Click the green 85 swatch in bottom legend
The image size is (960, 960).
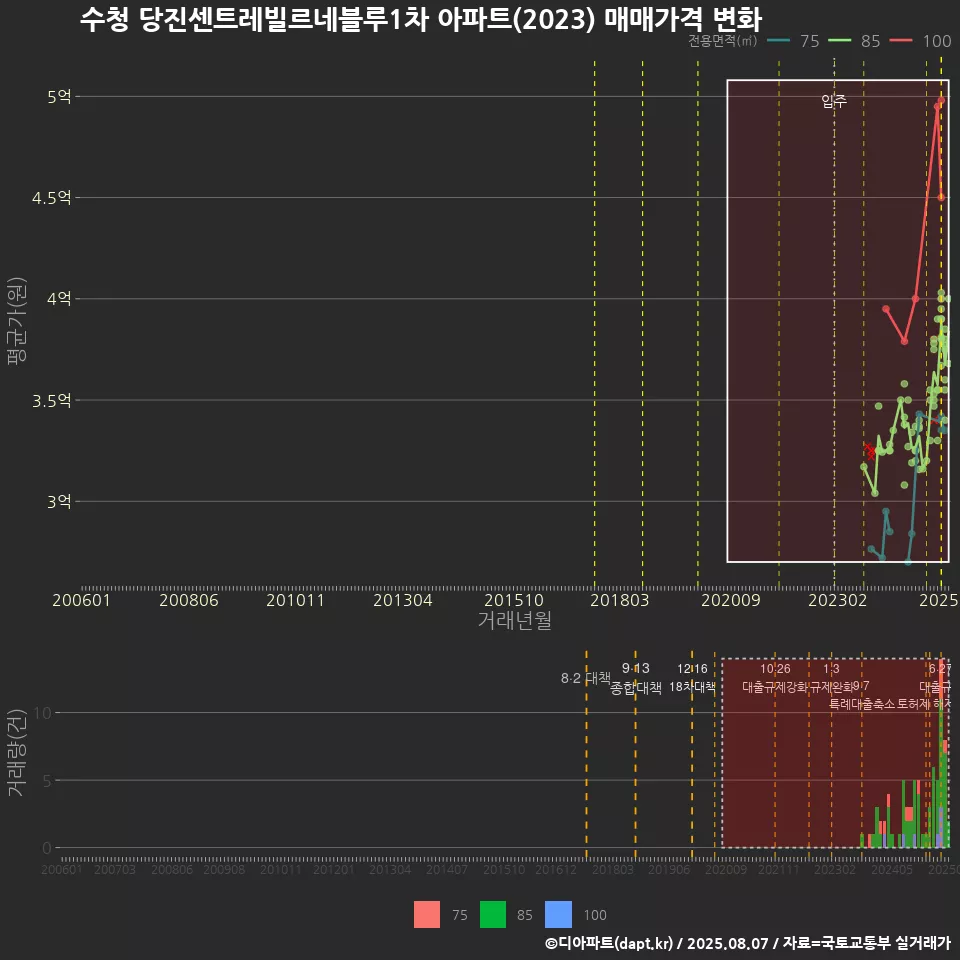(493, 915)
